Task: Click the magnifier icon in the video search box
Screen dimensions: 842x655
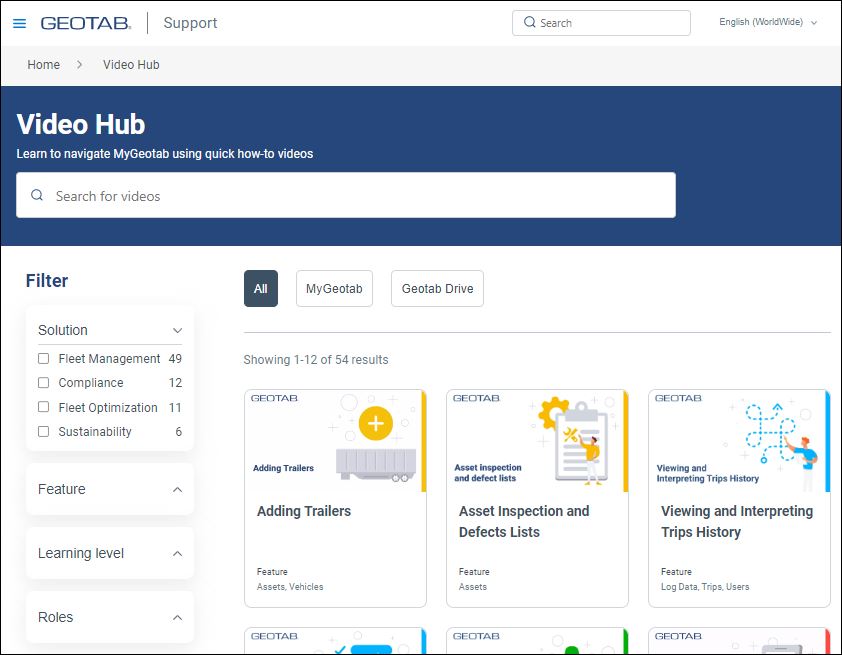Action: 37,195
